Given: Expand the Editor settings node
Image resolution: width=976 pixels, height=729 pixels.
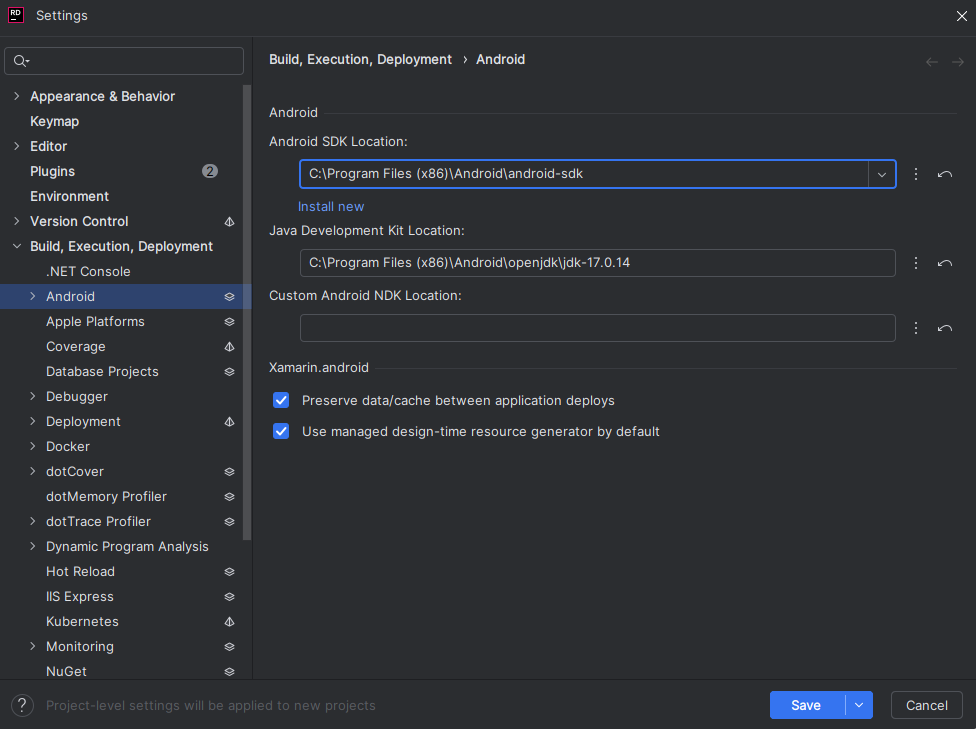Looking at the screenshot, I should (16, 146).
